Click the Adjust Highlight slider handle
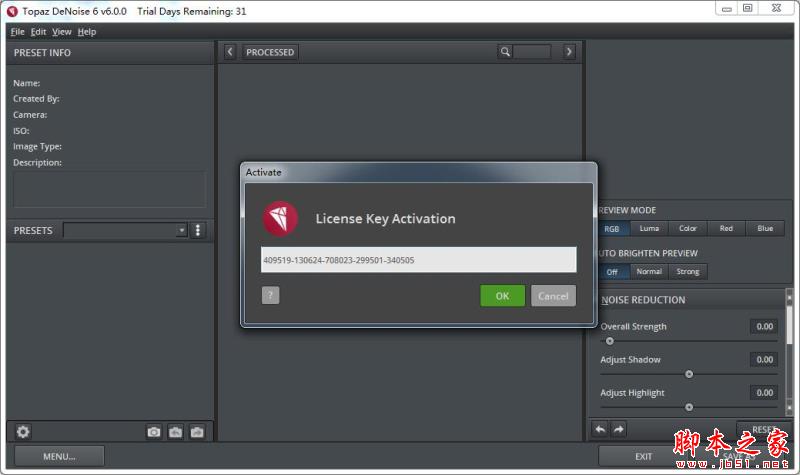This screenshot has height=475, width=800. [689, 407]
